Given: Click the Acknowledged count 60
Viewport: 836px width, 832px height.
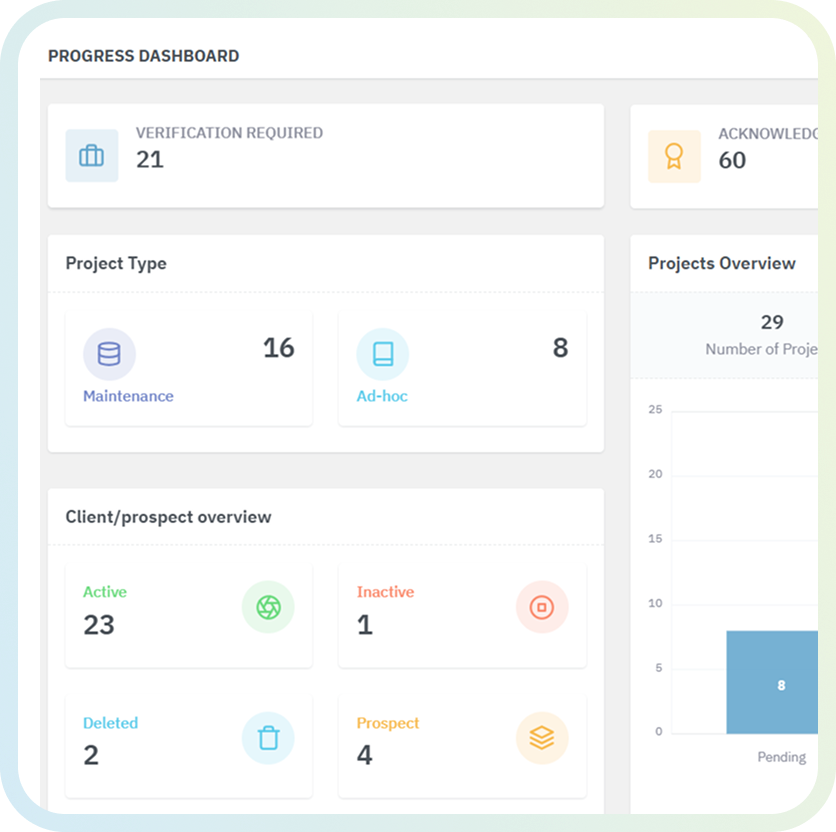Looking at the screenshot, I should (732, 161).
